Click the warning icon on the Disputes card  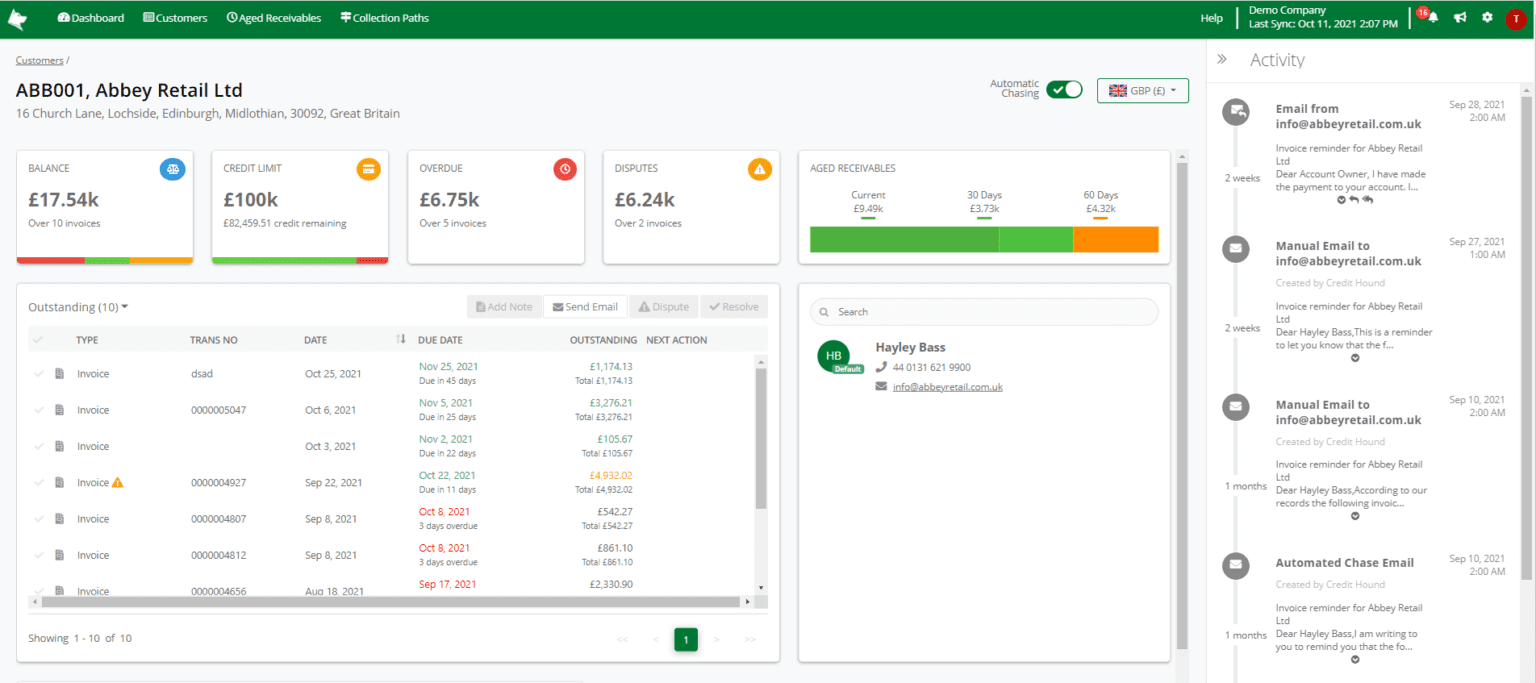(x=760, y=169)
